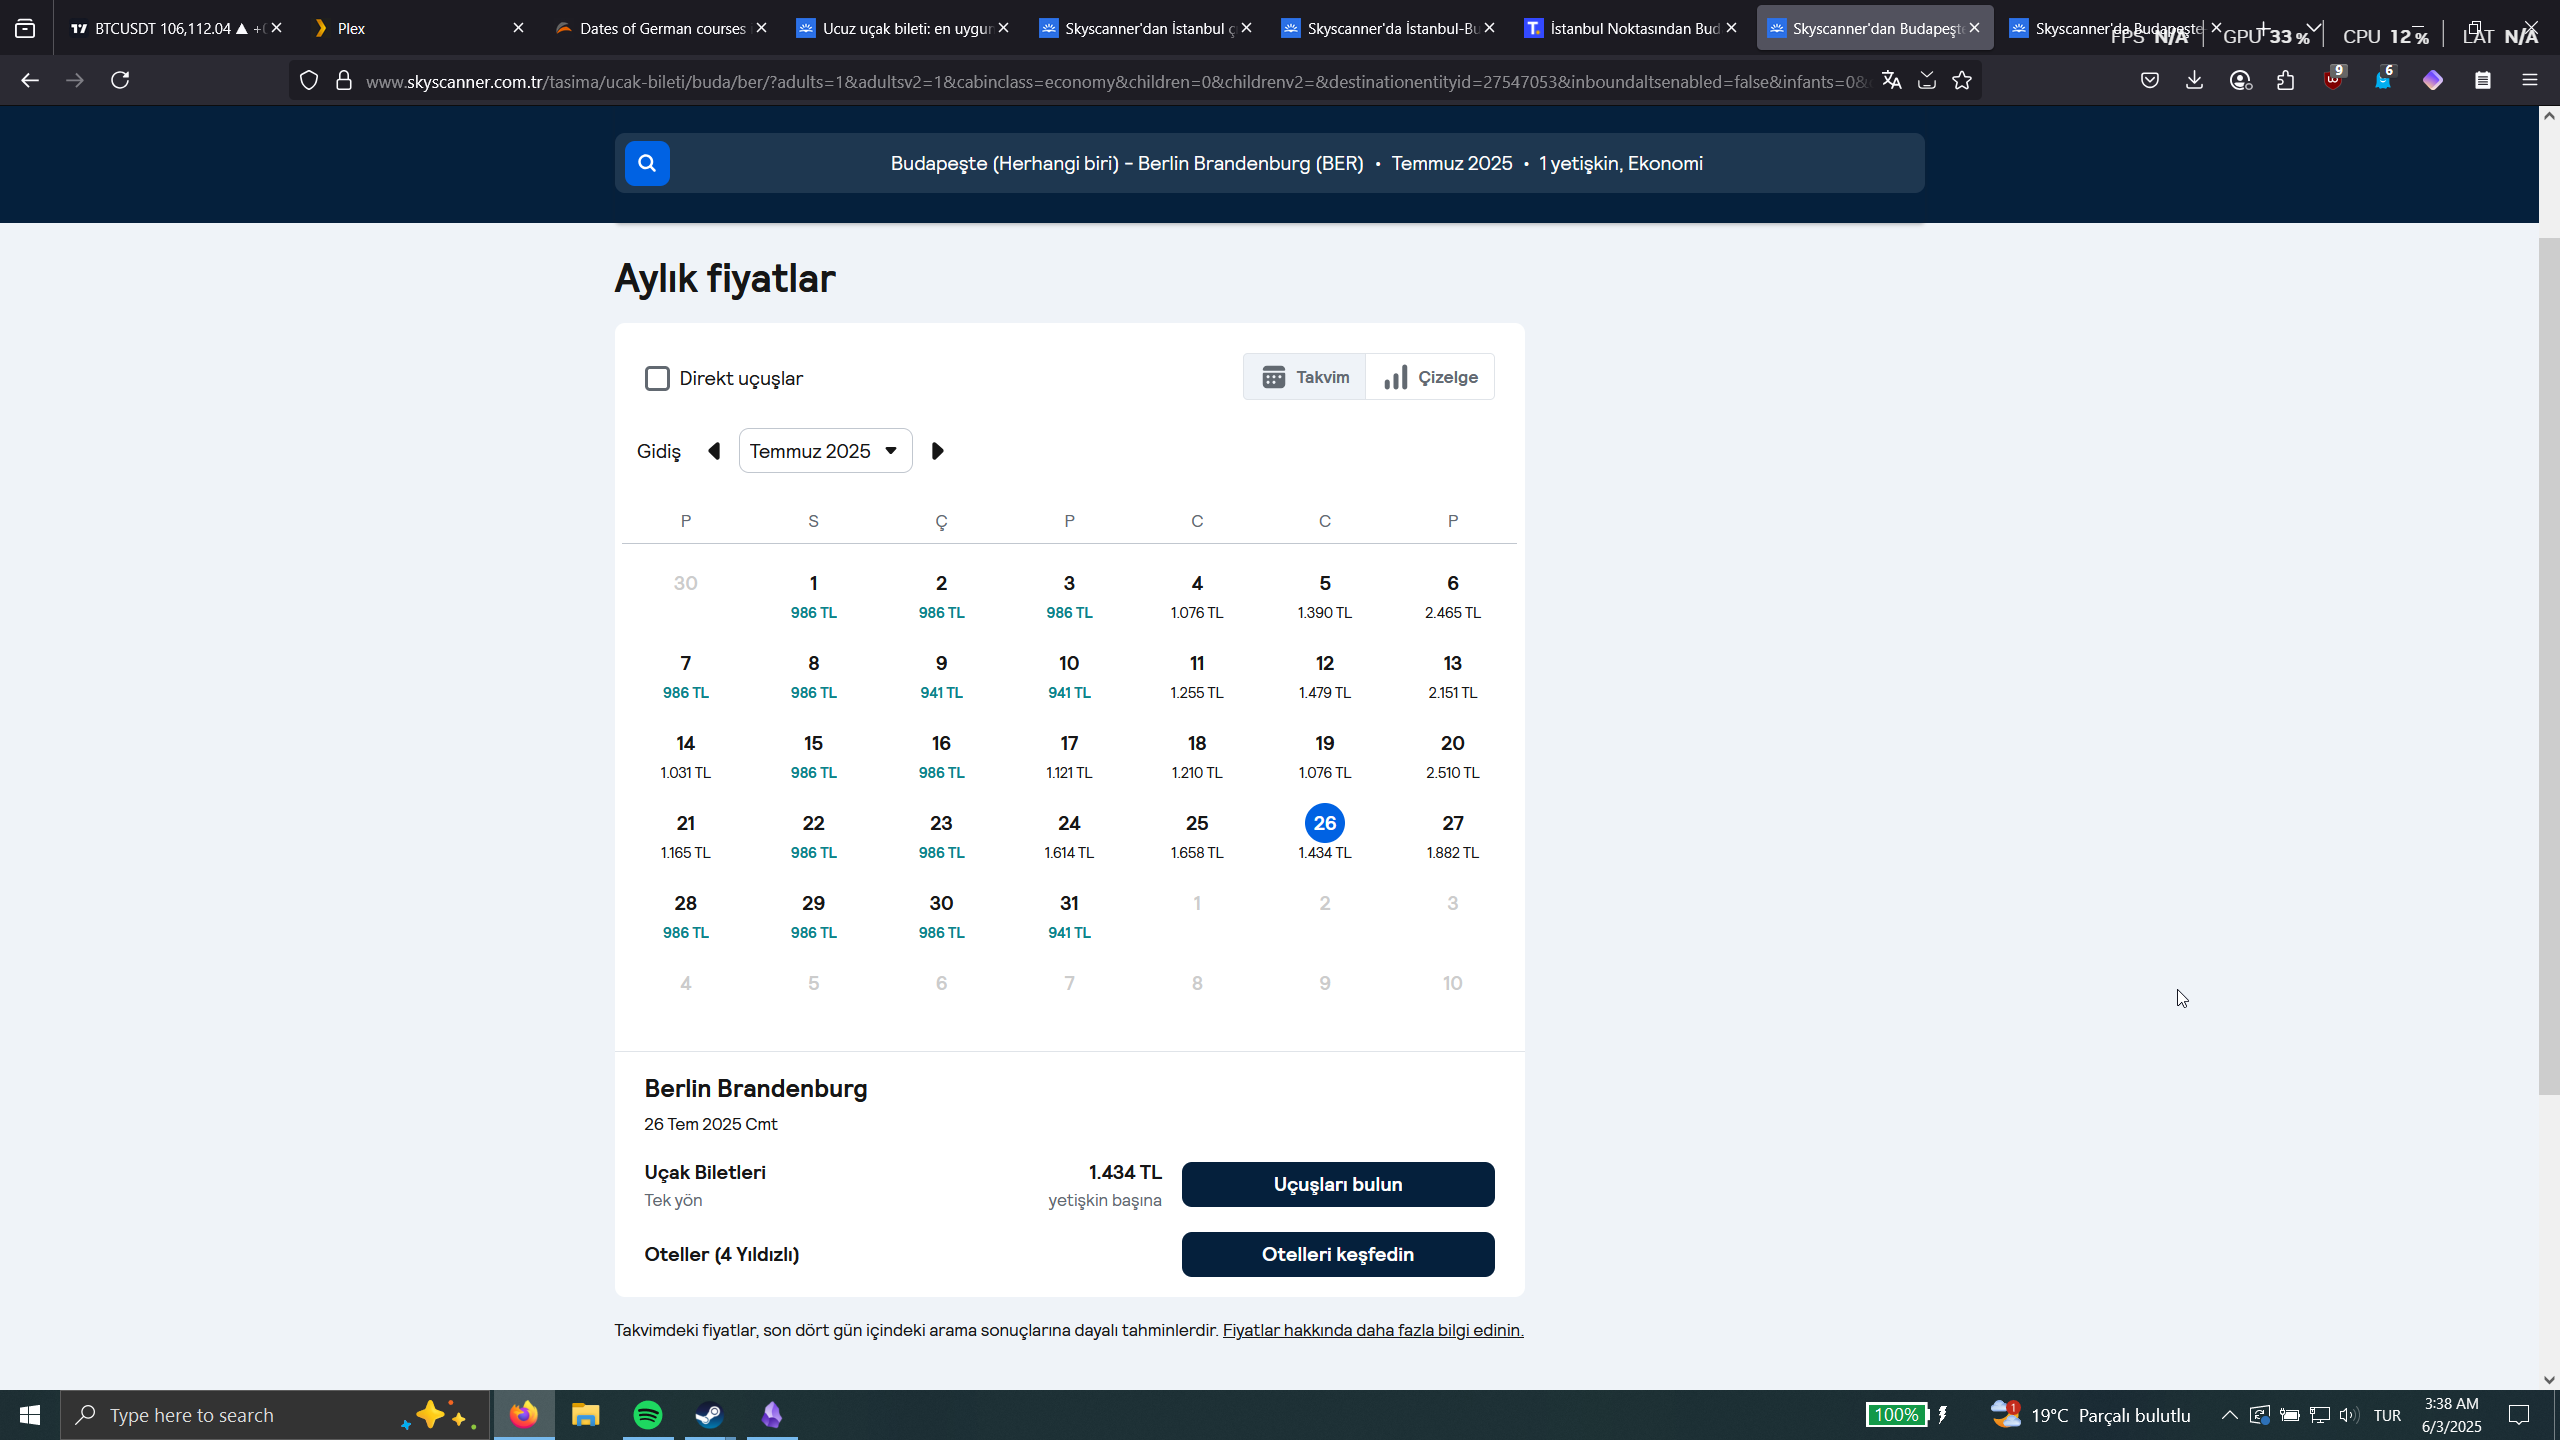Open the Firefox downloads icon

2194,81
